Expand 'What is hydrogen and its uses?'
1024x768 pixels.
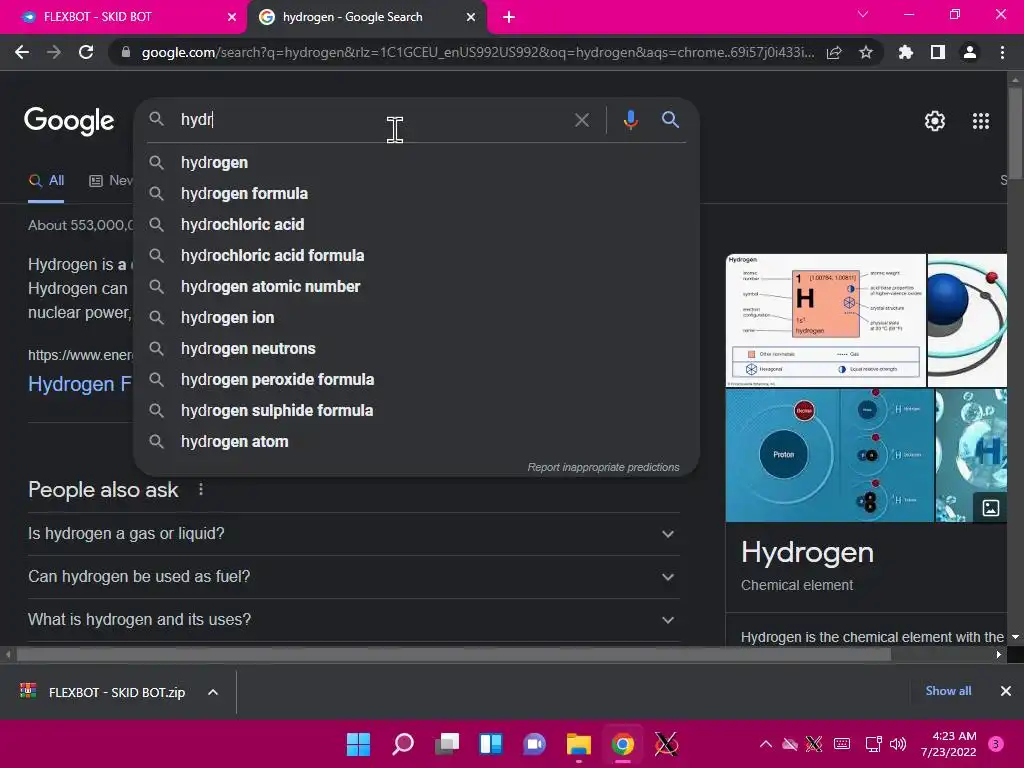click(353, 620)
